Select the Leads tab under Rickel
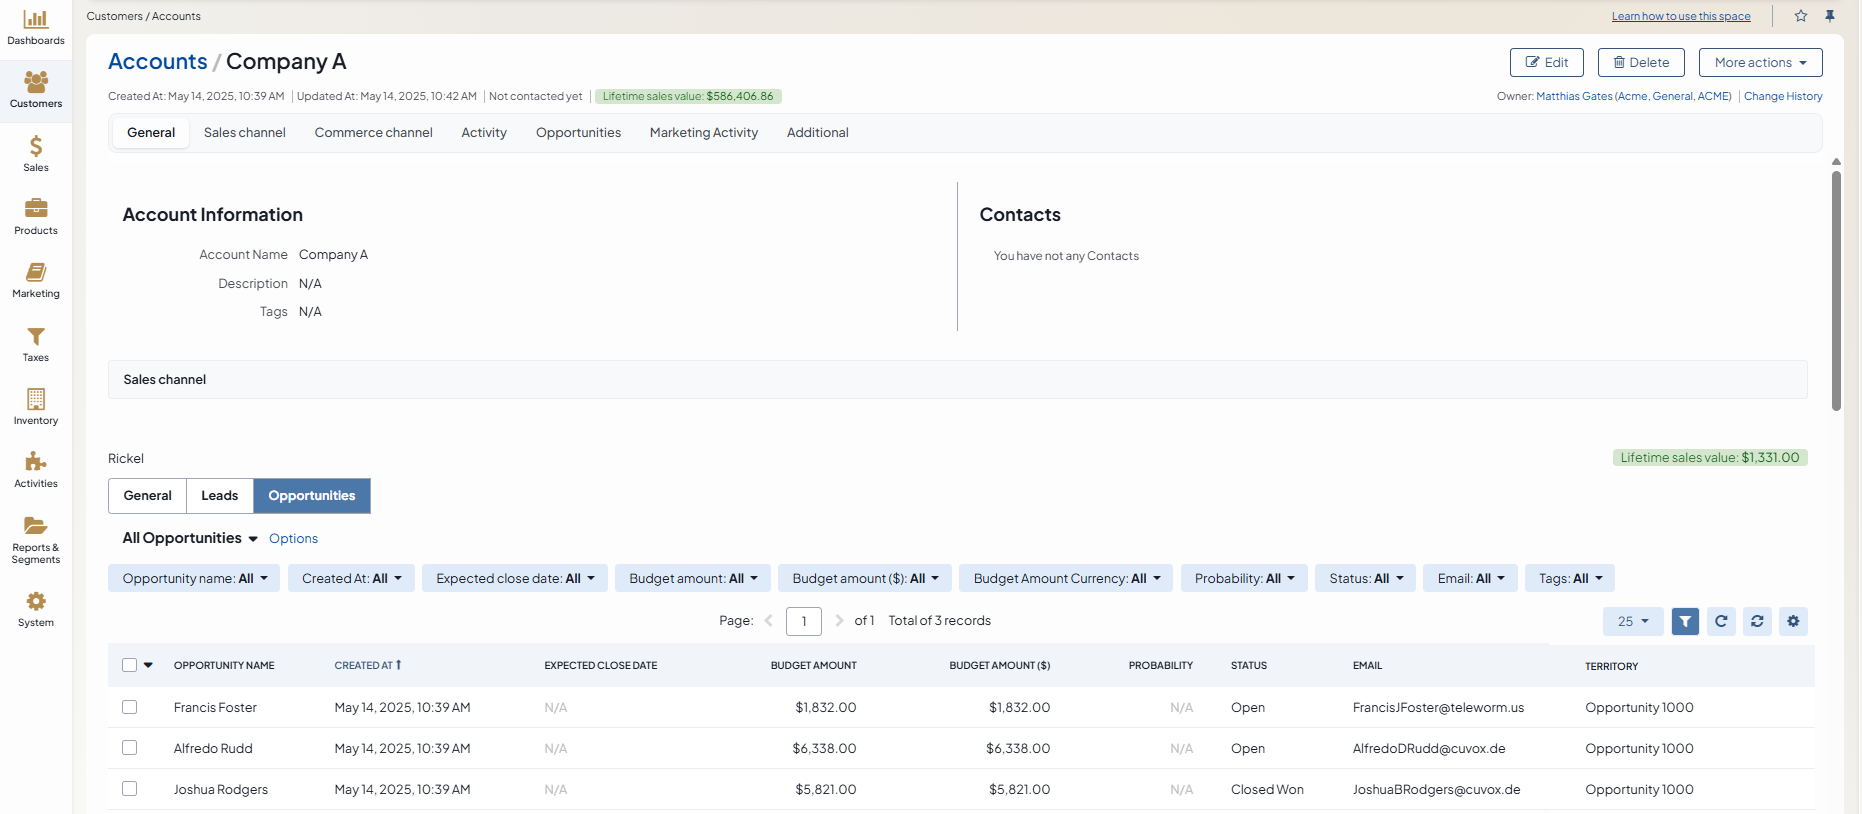1862x814 pixels. coord(219,496)
